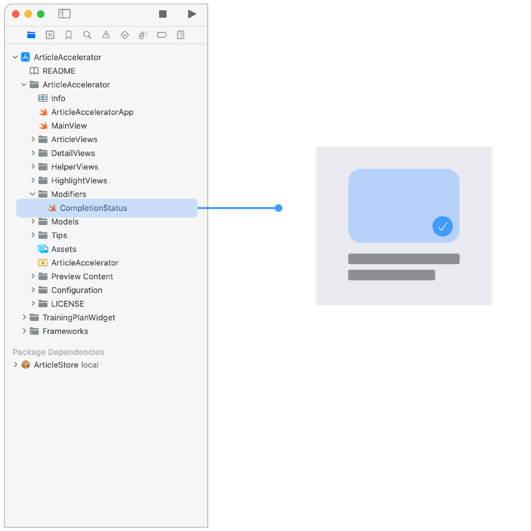Screen dimensions: 531x531
Task: Collapse the ArticleAccelerator project root
Action: click(x=15, y=57)
